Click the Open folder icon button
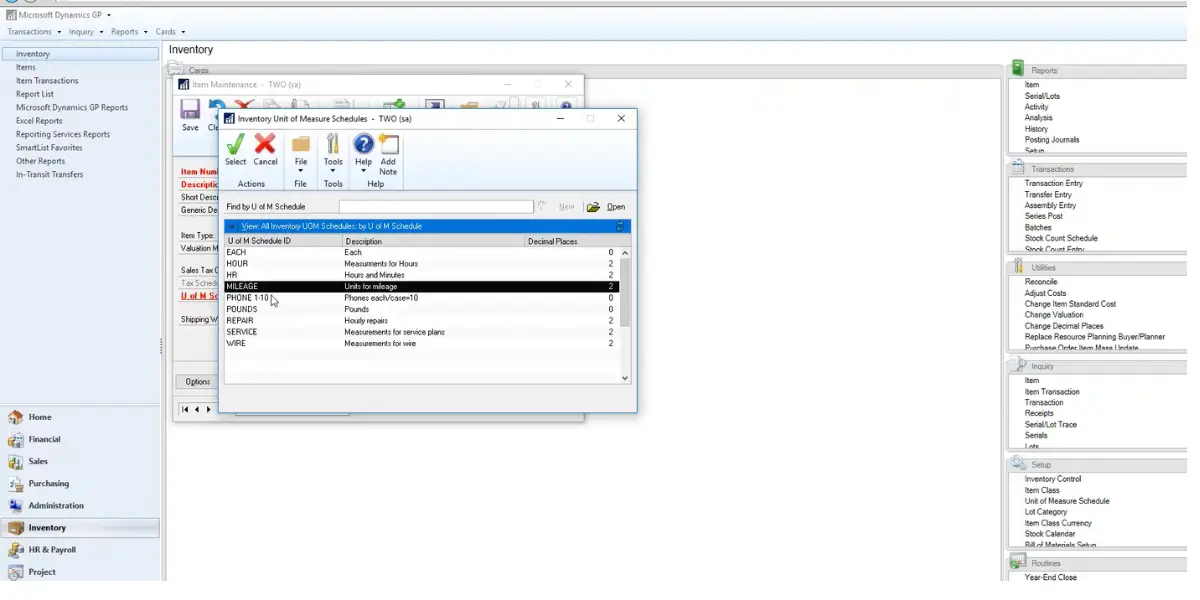Screen dimensions: 1200x600 [x=593, y=207]
